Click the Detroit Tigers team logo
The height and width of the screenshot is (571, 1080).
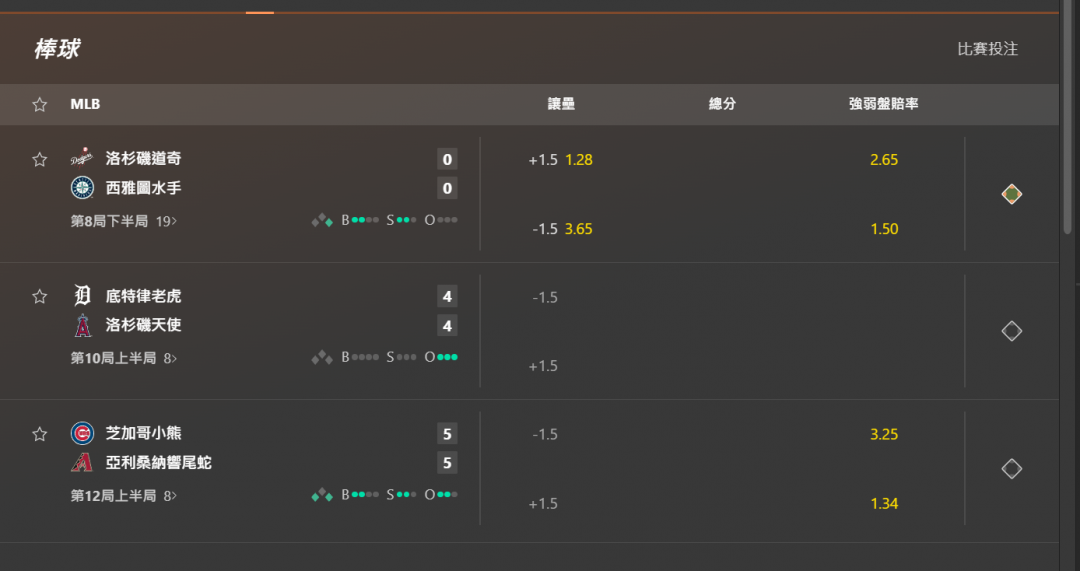82,296
